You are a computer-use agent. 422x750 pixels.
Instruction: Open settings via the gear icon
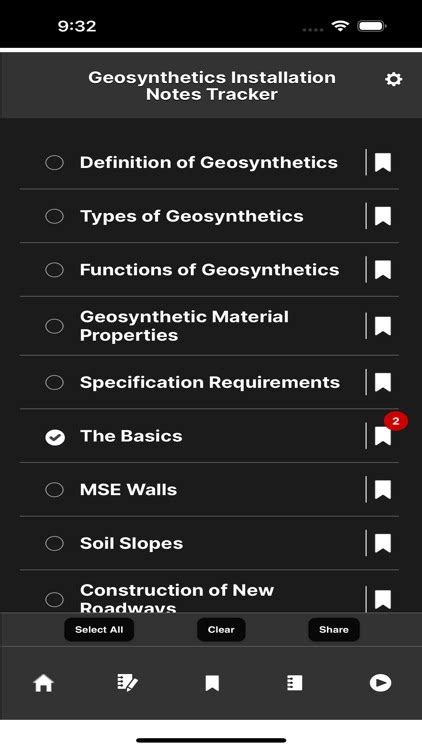point(393,79)
